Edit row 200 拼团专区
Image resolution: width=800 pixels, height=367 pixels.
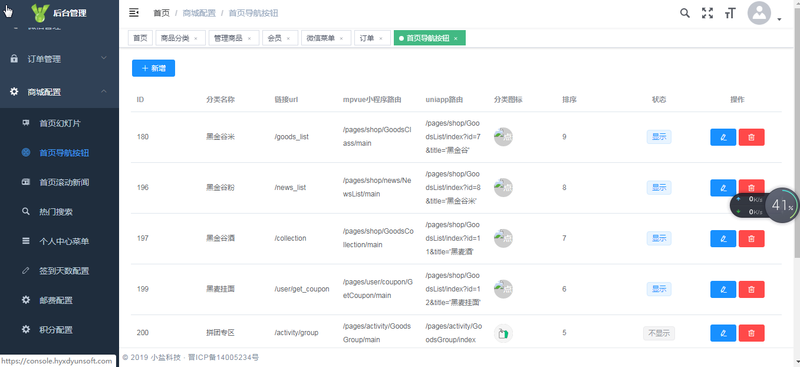723,333
